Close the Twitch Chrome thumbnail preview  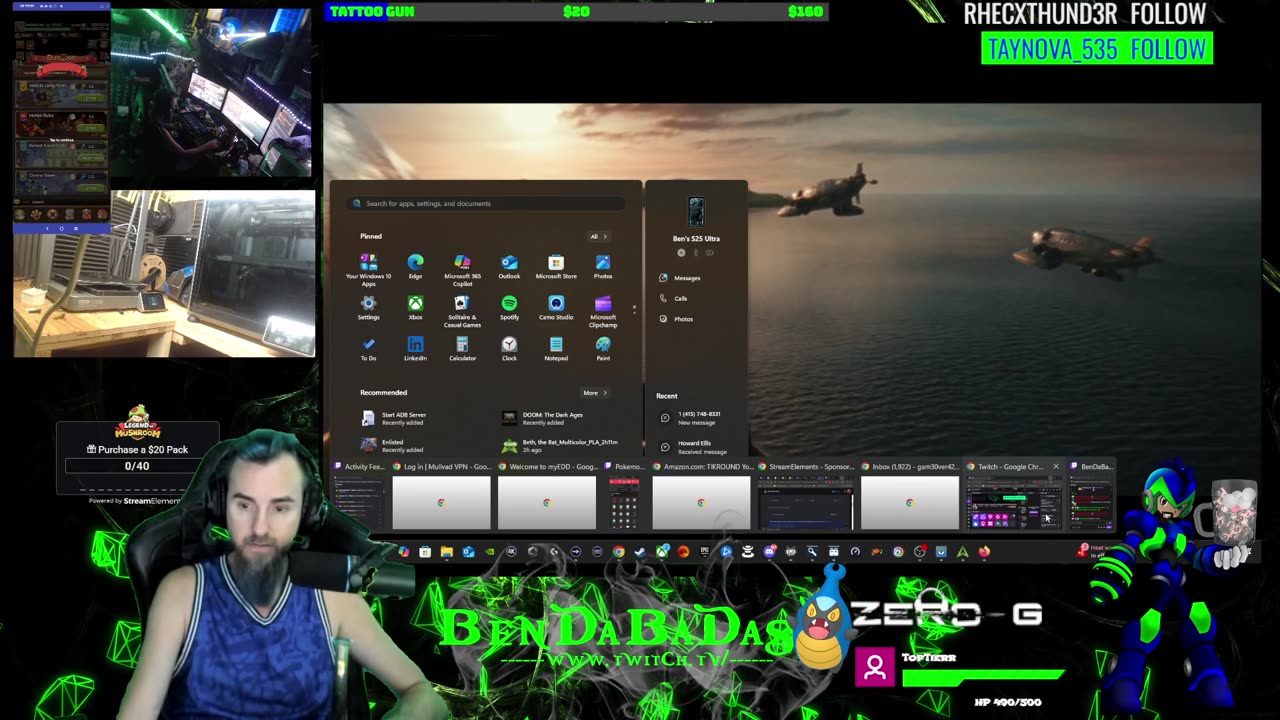(x=1055, y=466)
